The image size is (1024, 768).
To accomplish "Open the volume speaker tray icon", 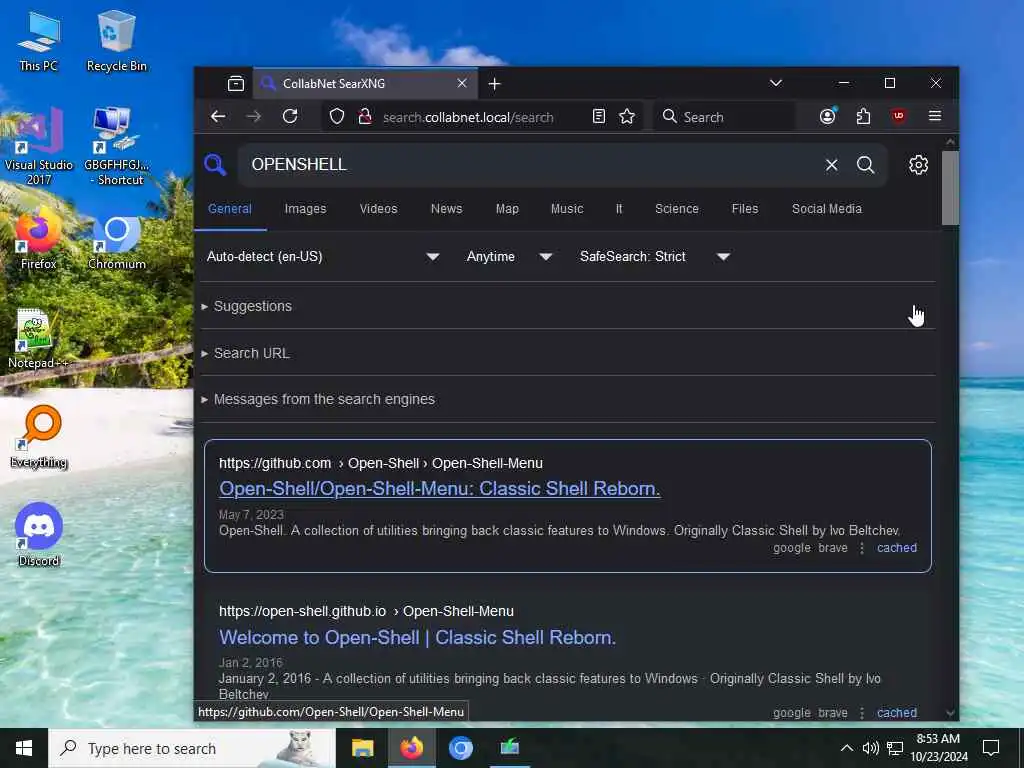I will (871, 748).
